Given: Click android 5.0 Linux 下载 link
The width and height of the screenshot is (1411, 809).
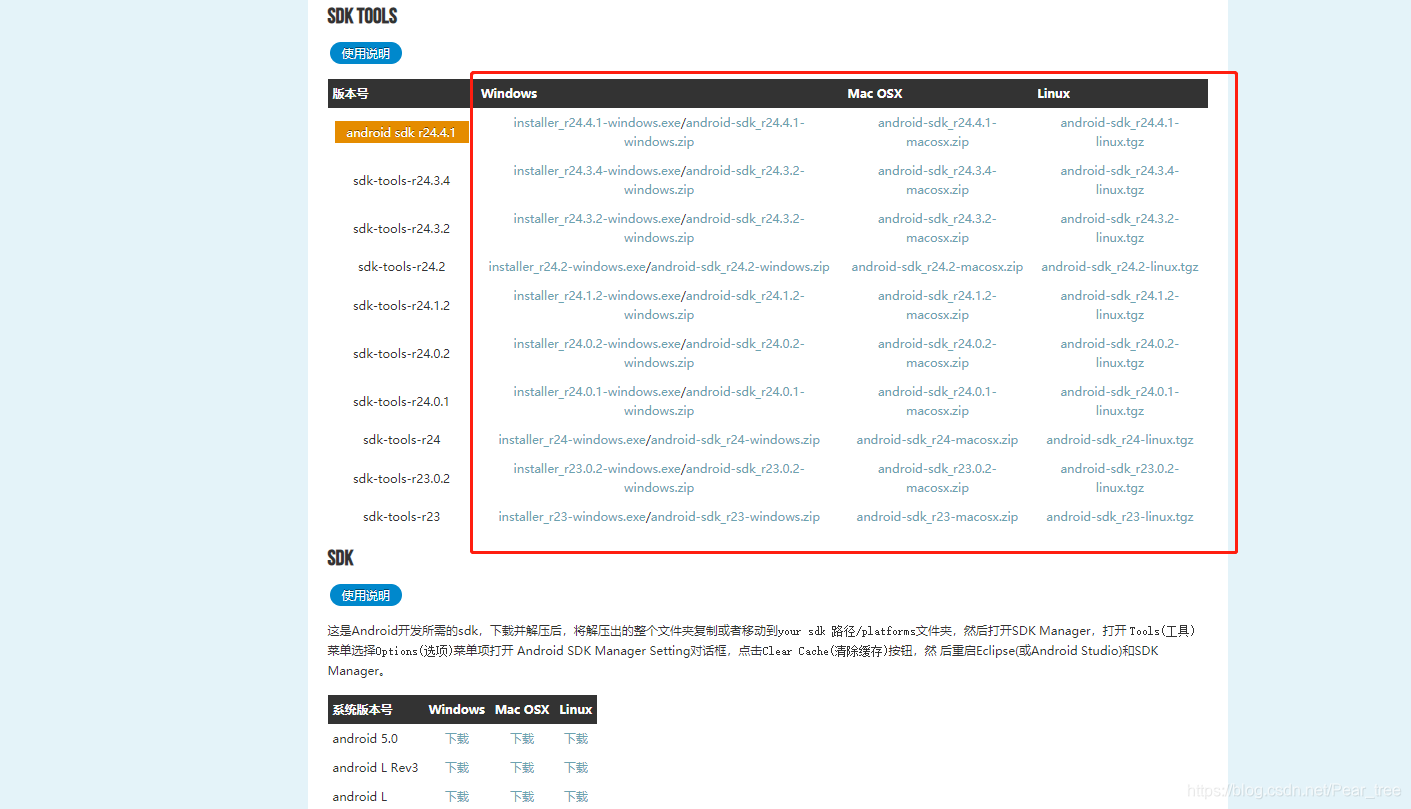Looking at the screenshot, I should click(x=576, y=738).
